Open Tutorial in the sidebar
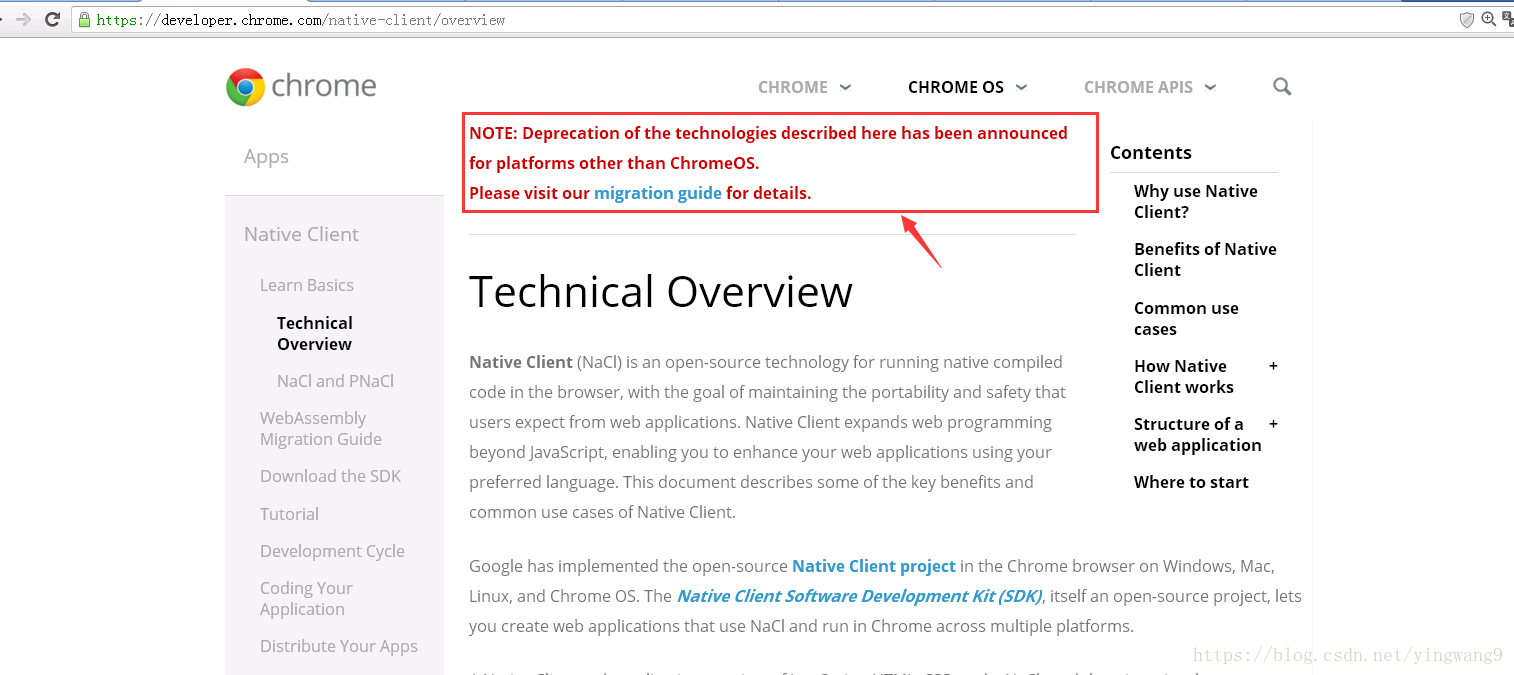The image size is (1514, 675). tap(289, 514)
